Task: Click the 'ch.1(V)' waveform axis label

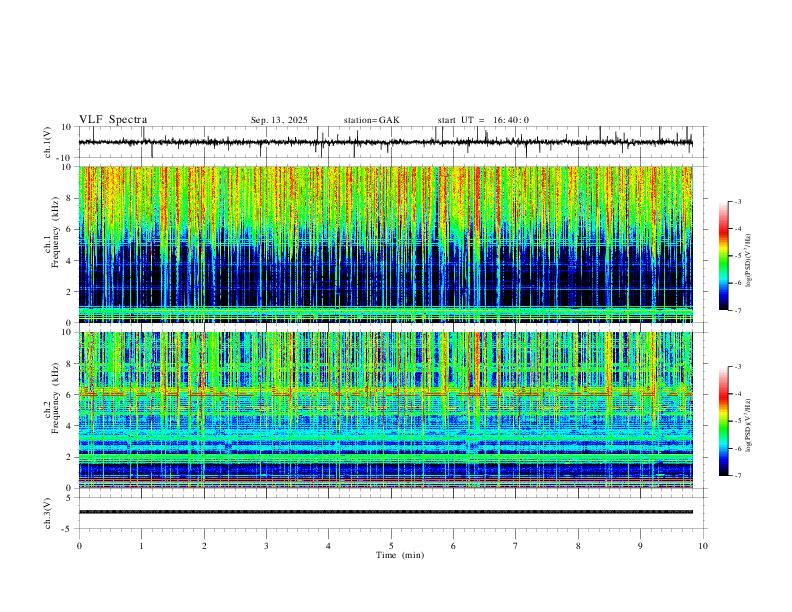Action: tap(48, 142)
